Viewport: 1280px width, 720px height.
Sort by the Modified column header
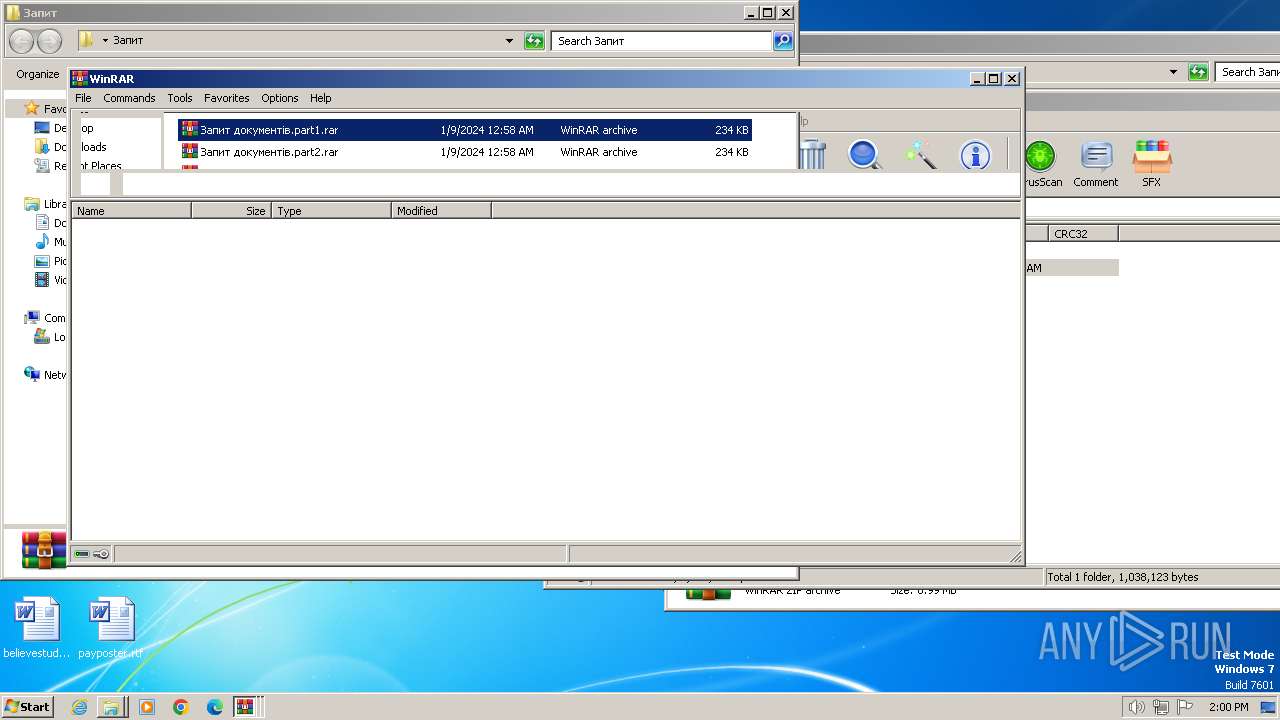point(441,211)
